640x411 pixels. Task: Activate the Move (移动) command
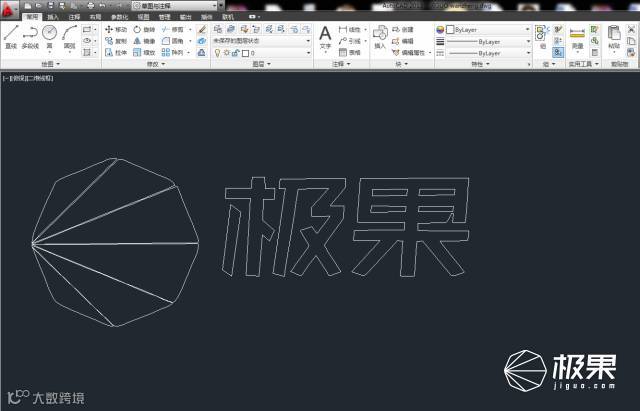[116, 29]
